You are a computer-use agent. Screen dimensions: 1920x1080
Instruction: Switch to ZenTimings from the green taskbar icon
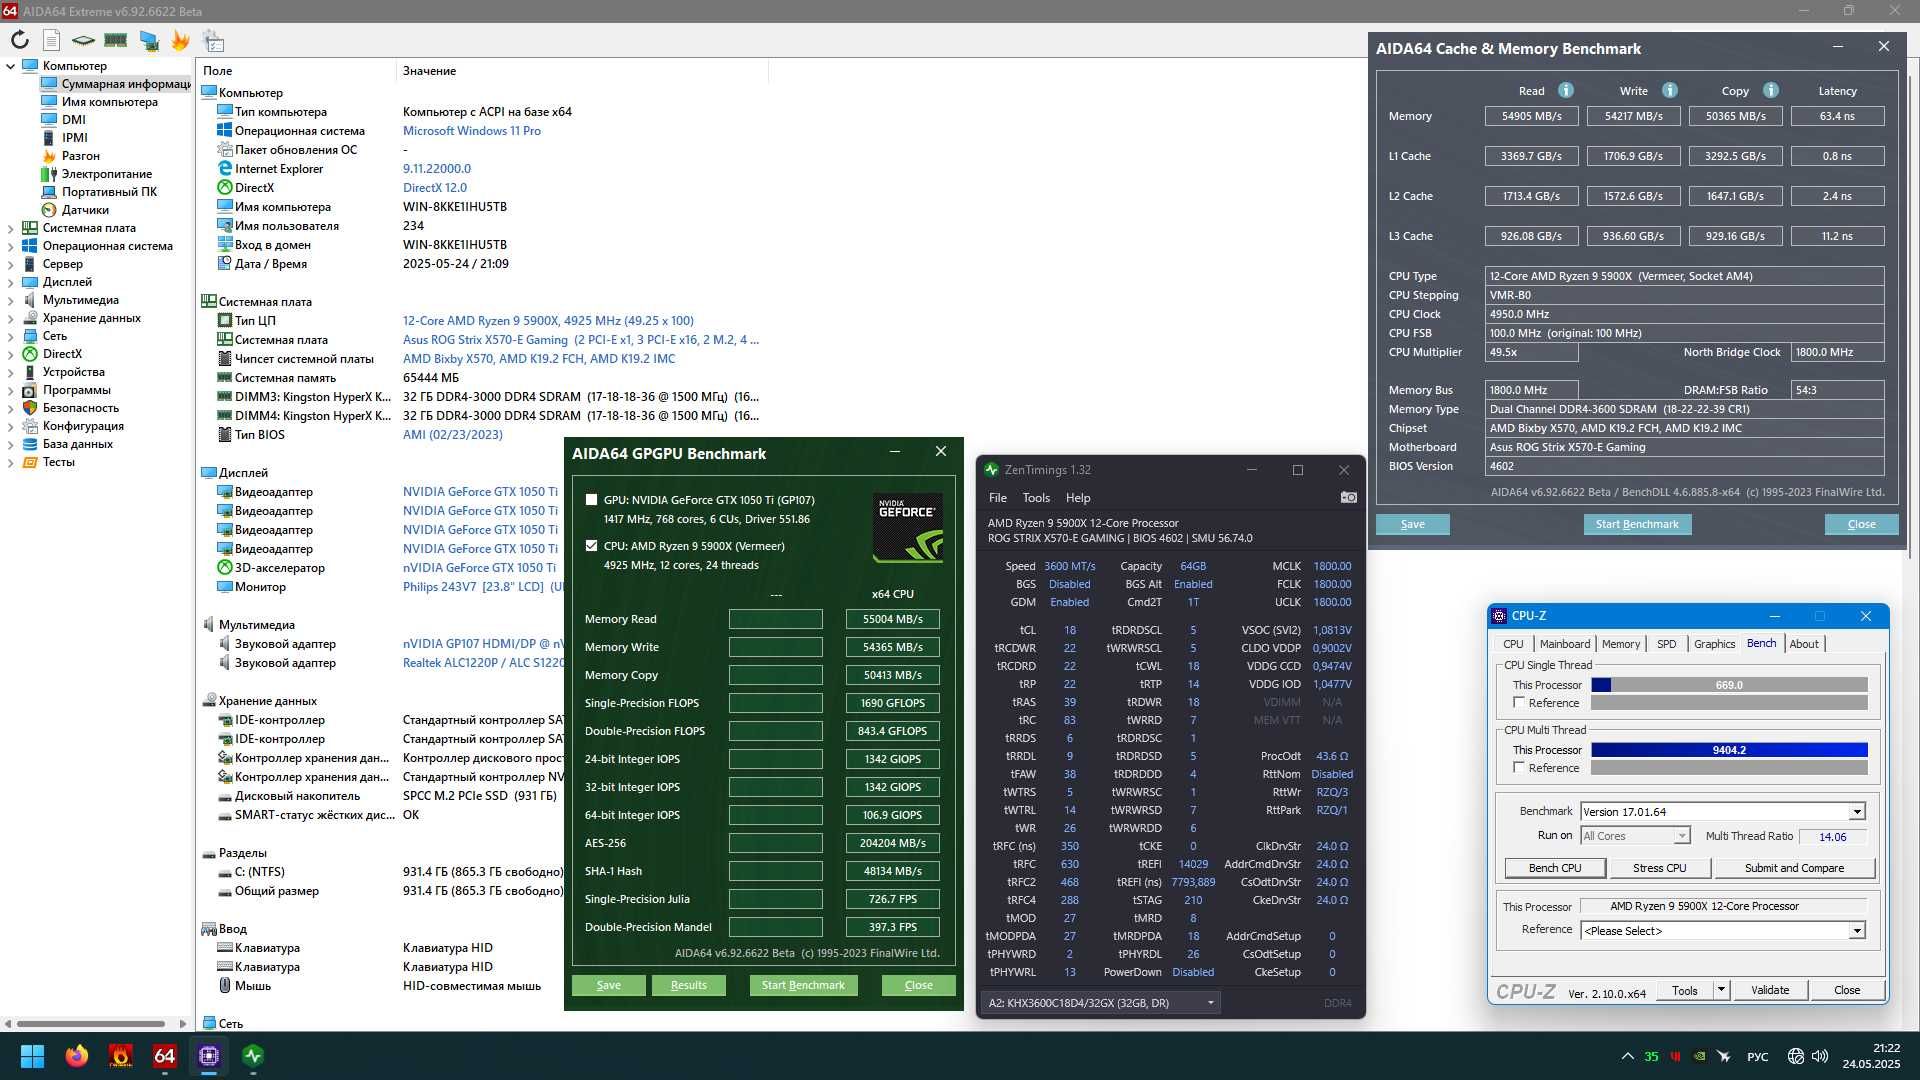coord(253,1056)
